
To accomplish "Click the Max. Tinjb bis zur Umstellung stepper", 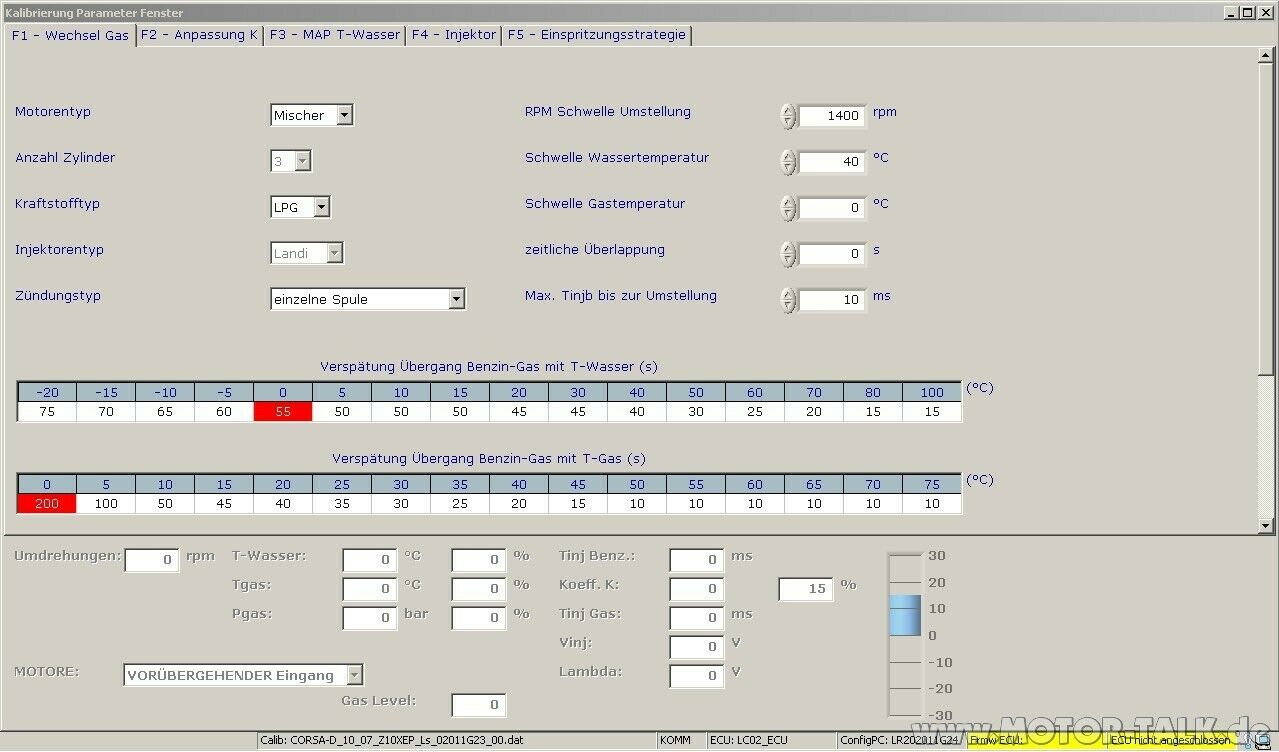I will tap(788, 299).
